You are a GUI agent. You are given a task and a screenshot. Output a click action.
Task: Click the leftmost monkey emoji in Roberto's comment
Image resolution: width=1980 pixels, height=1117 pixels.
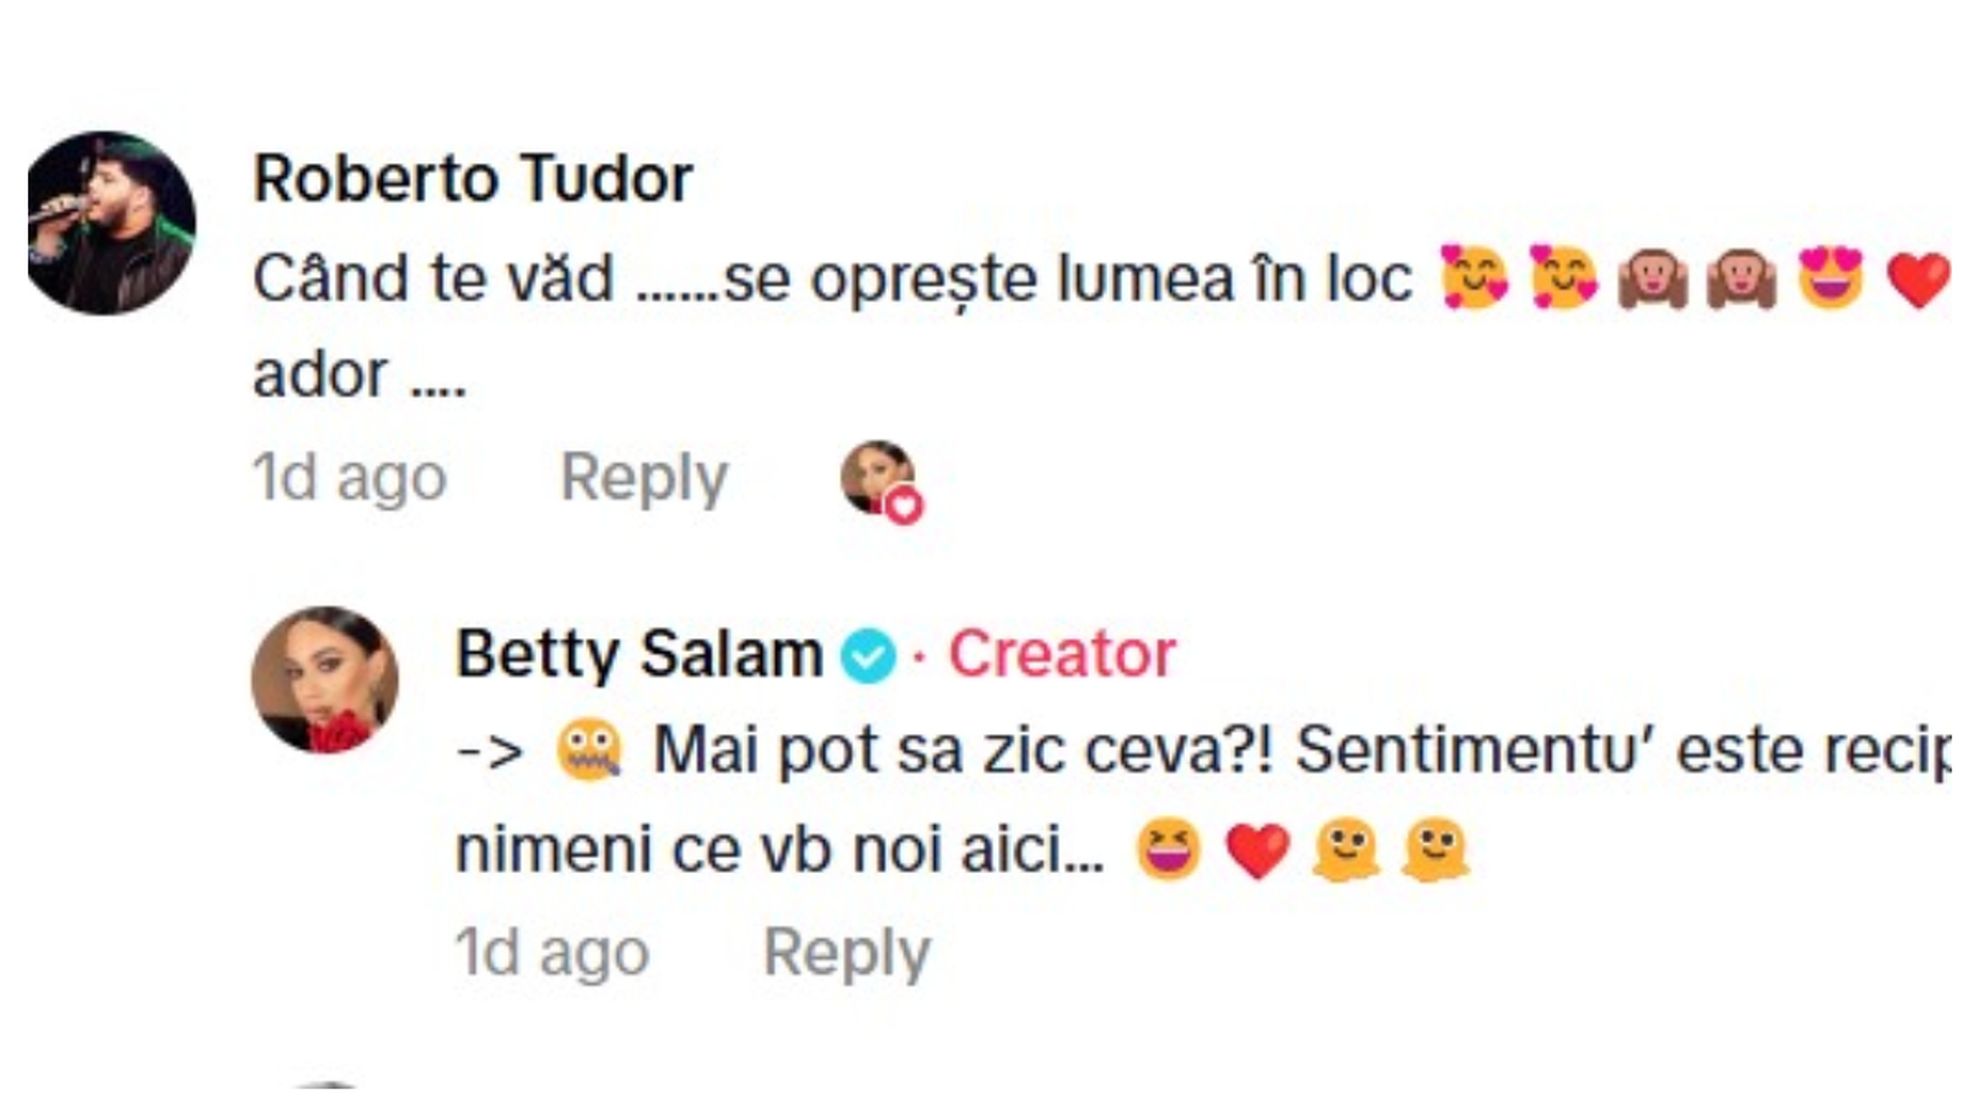tap(1652, 278)
